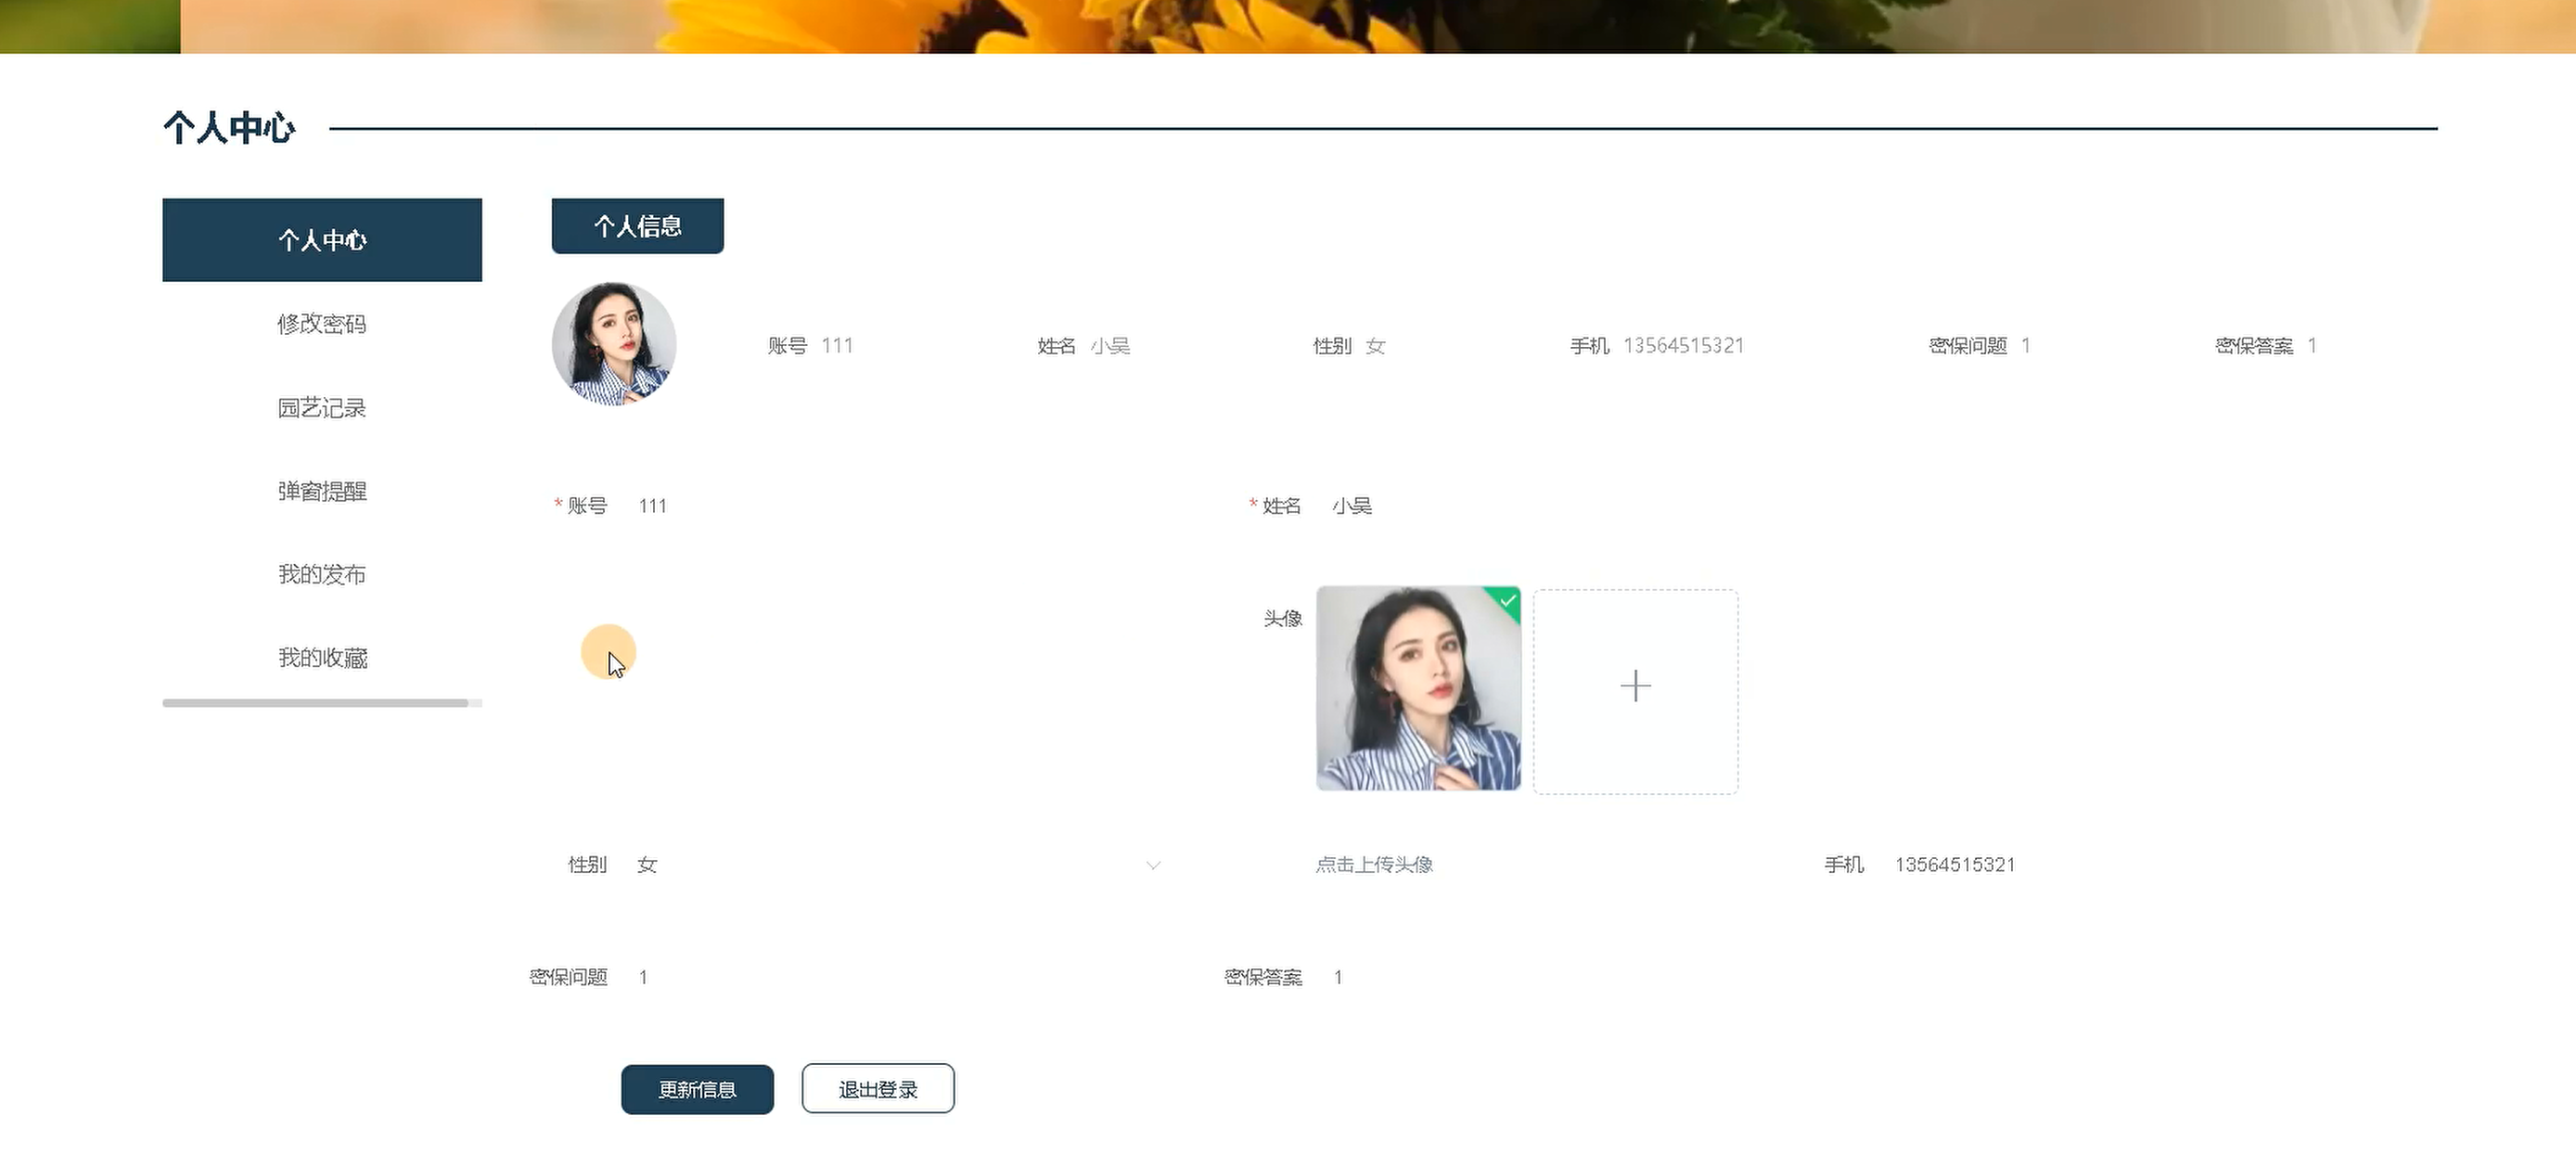Click the summary phone number 13564515321
Image resolution: width=2576 pixels, height=1154 pixels.
pos(1683,346)
